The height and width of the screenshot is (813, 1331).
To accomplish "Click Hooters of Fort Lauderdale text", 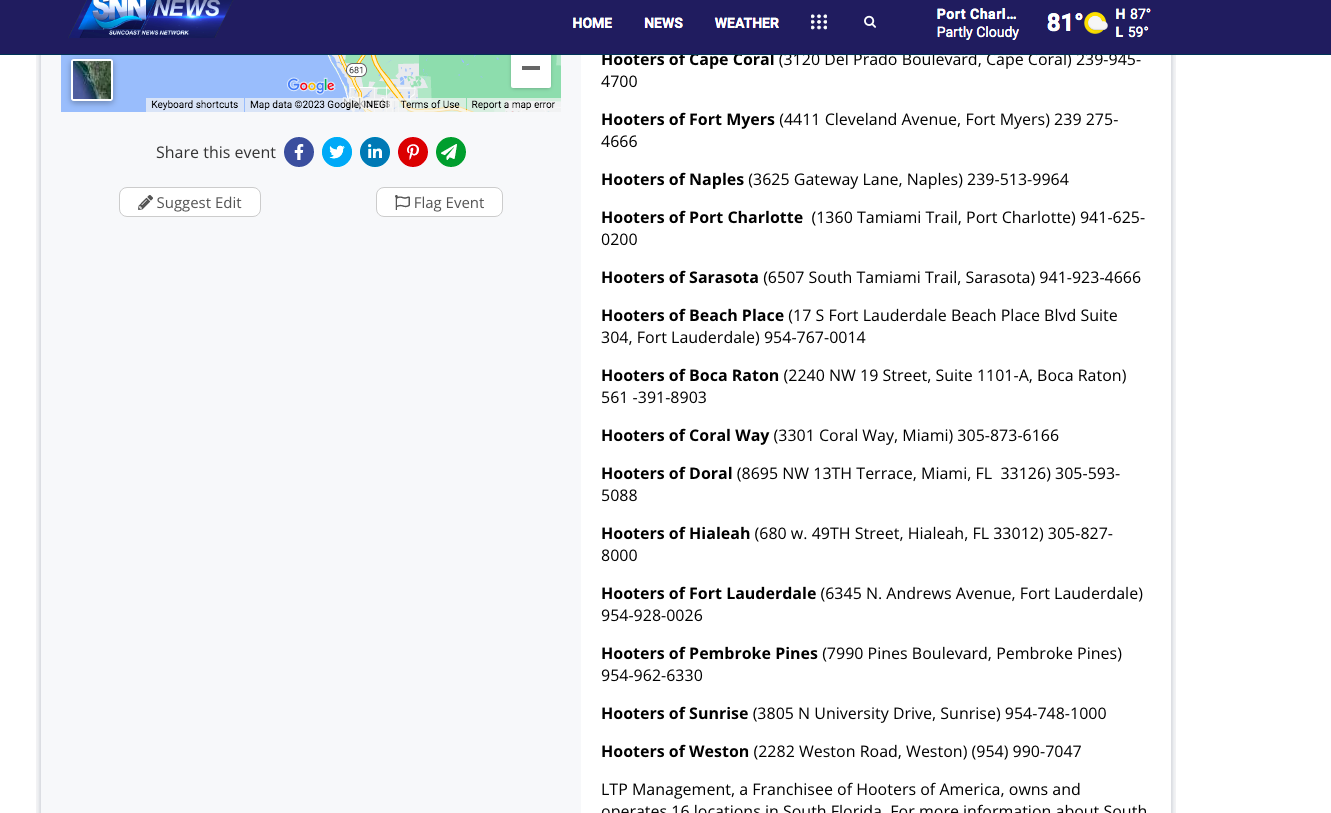I will [708, 593].
